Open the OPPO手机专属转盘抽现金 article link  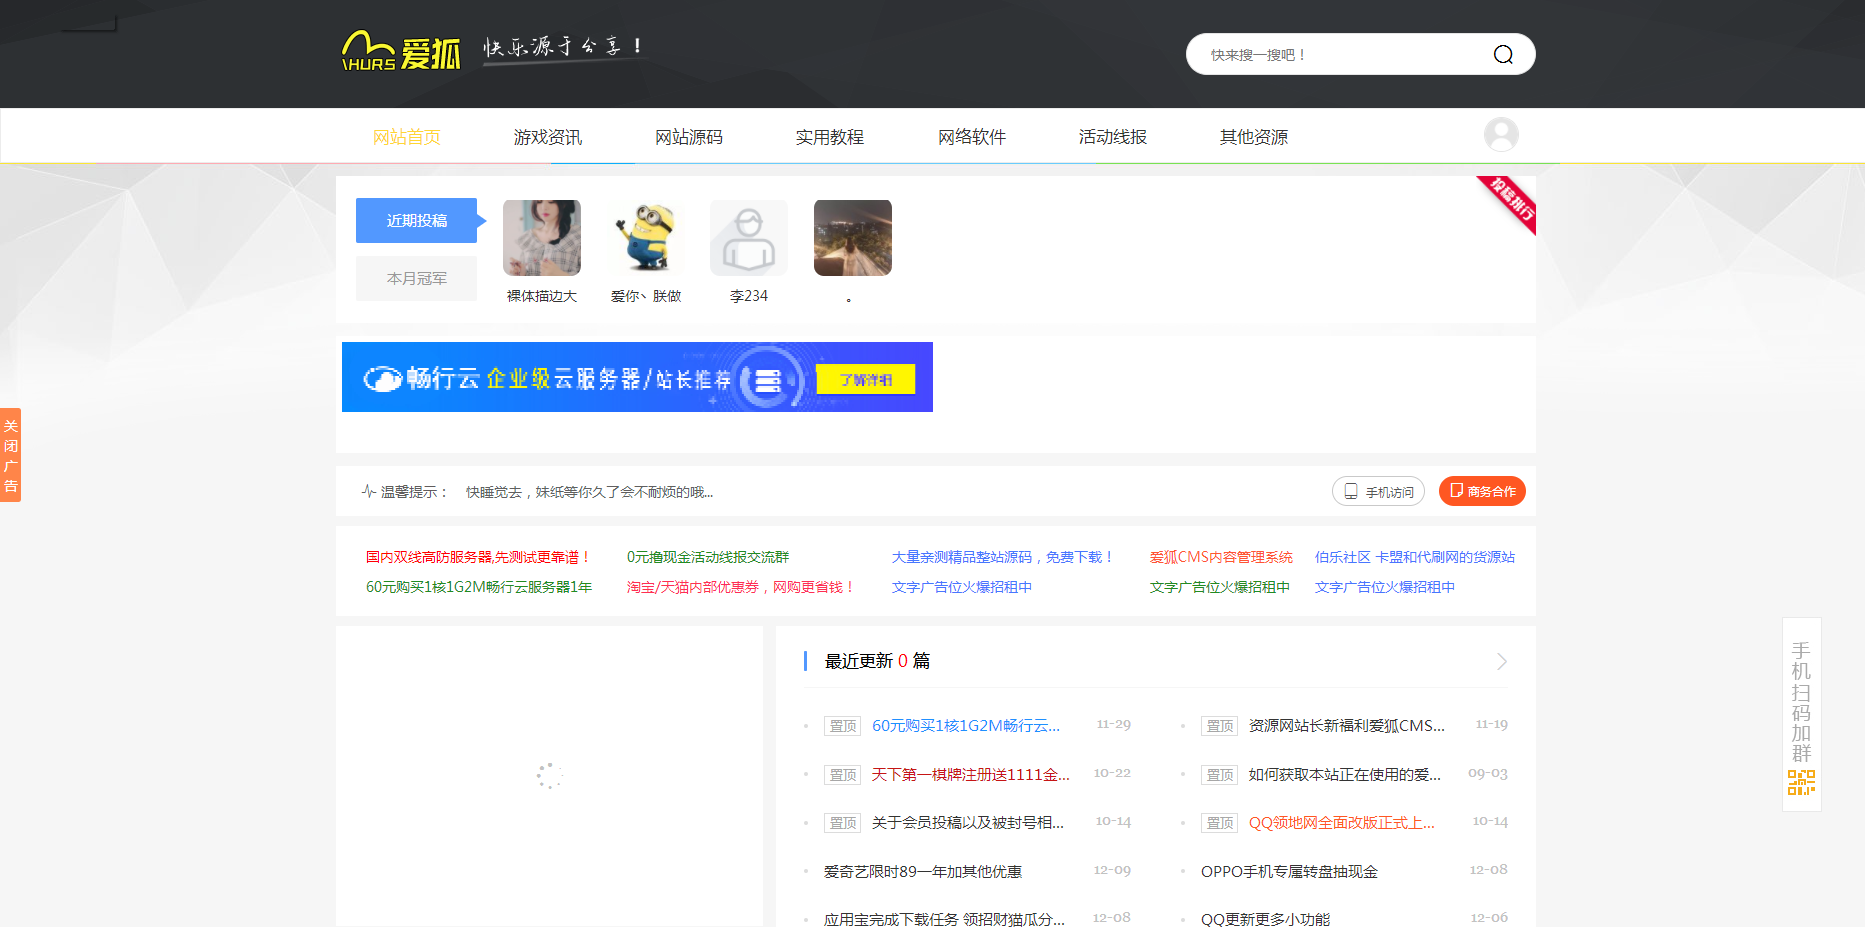(1289, 871)
